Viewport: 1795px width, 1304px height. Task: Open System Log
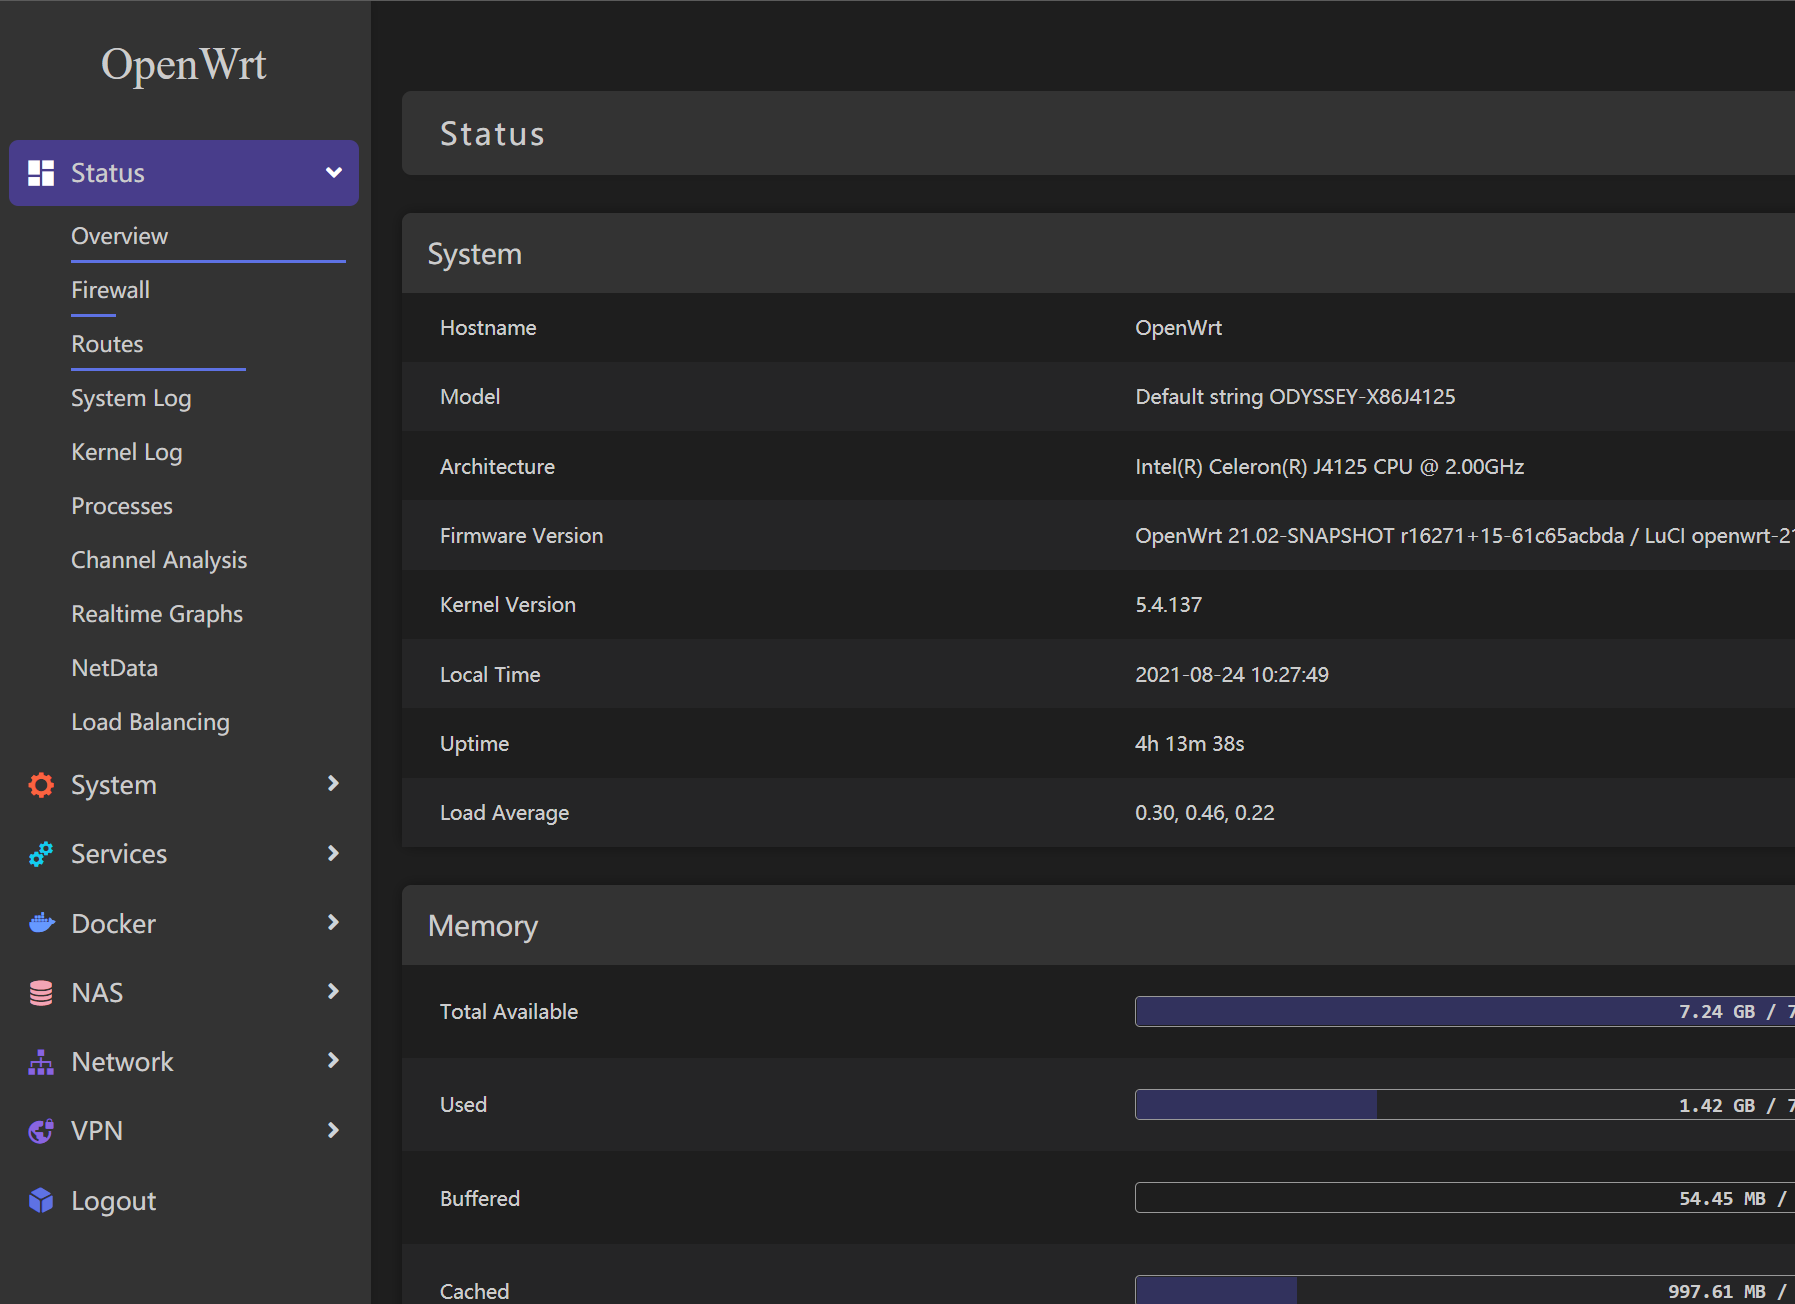(131, 398)
